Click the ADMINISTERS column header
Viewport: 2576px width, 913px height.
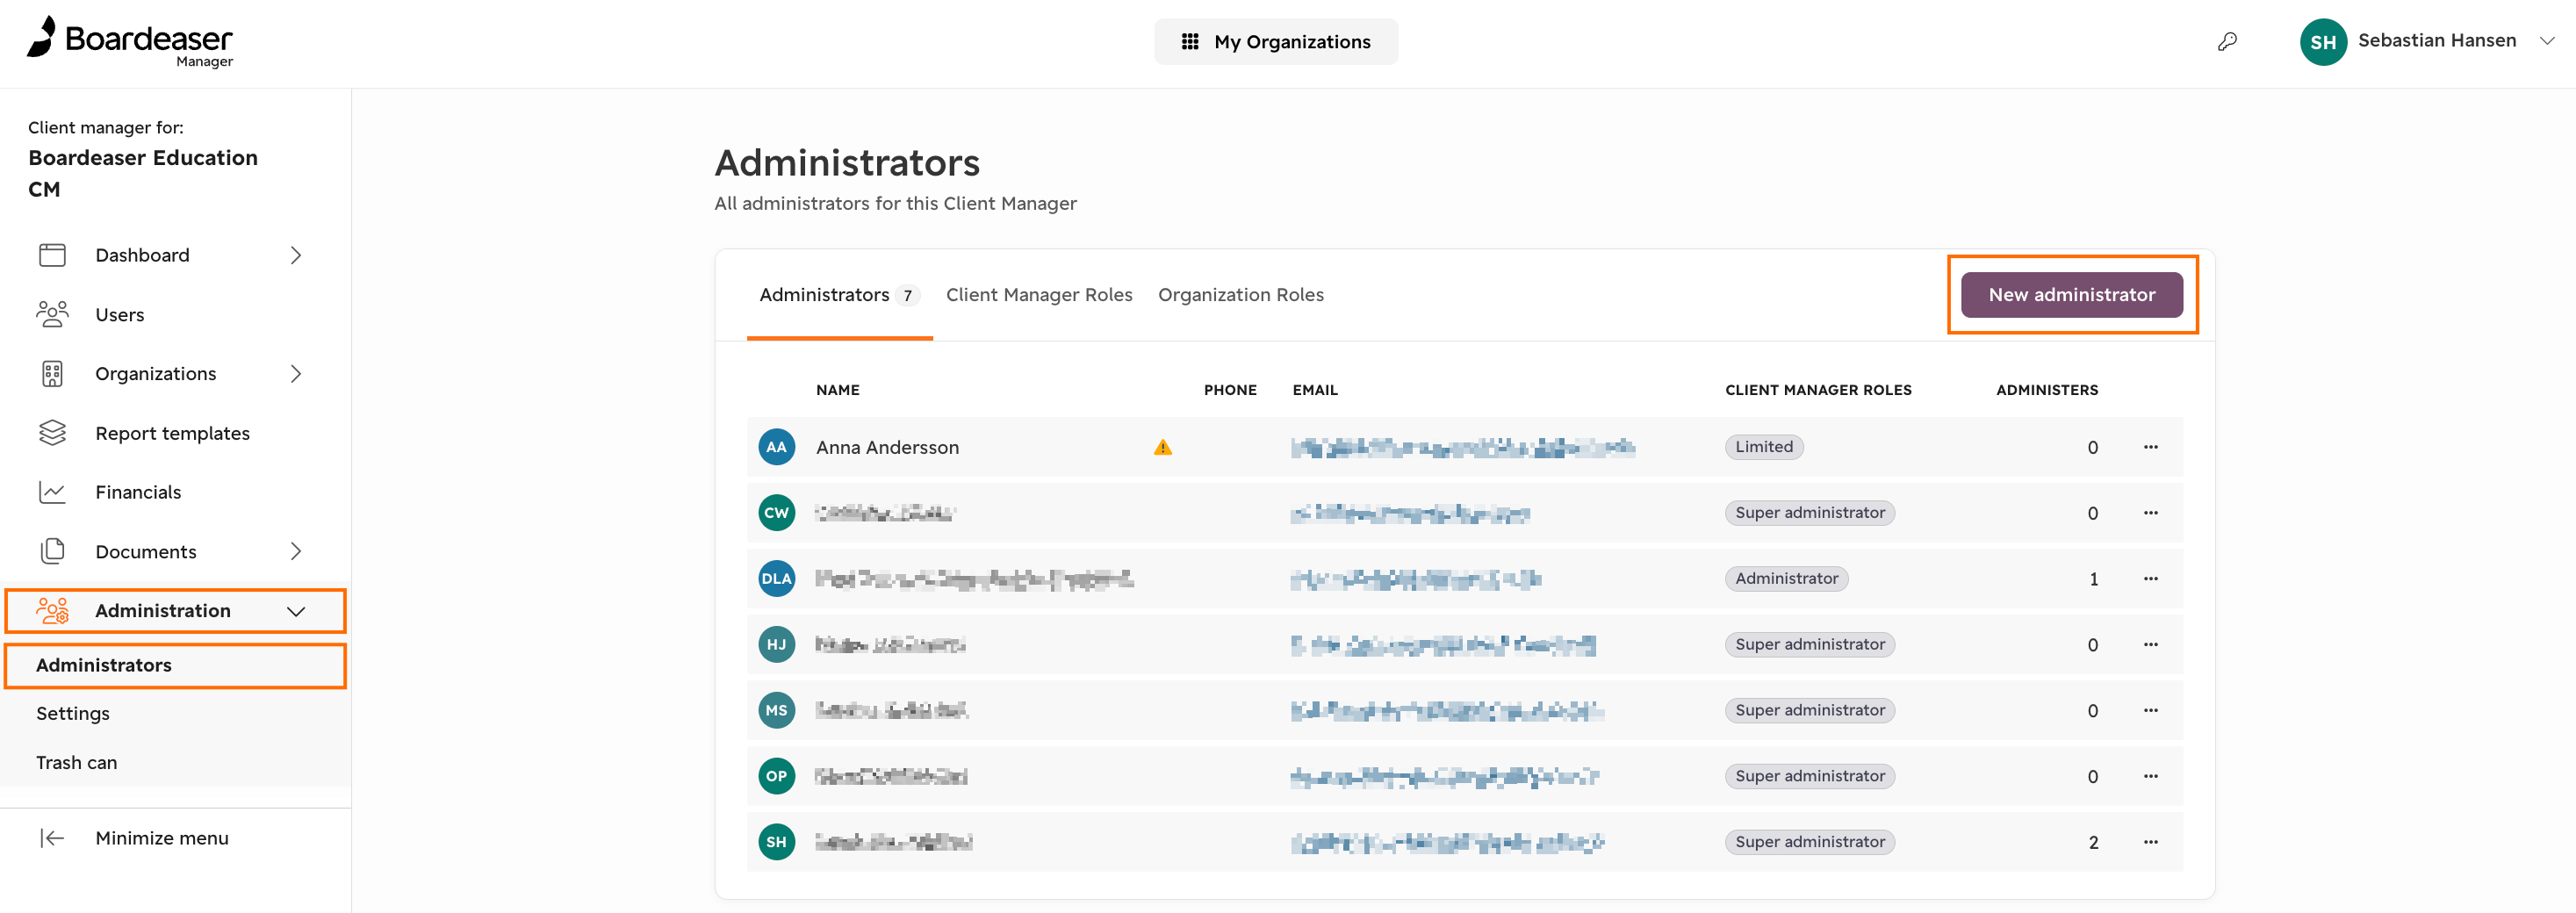click(2047, 390)
